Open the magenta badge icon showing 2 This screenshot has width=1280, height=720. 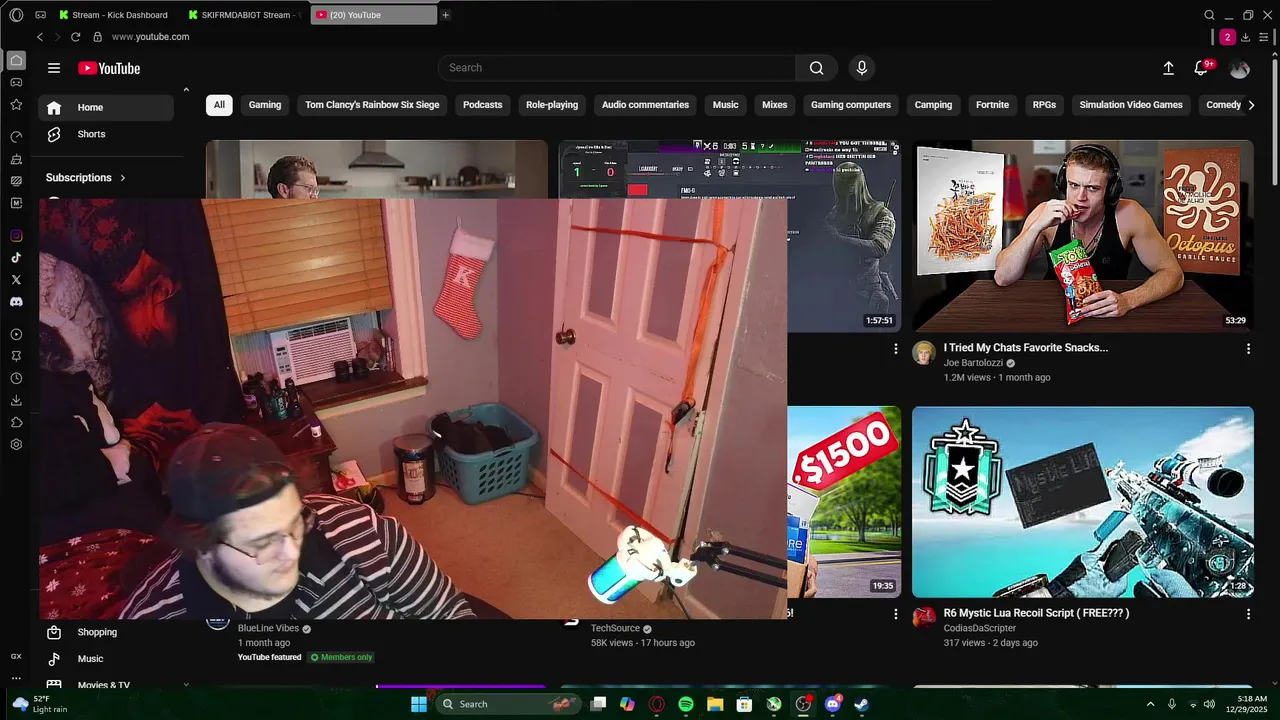click(1227, 37)
